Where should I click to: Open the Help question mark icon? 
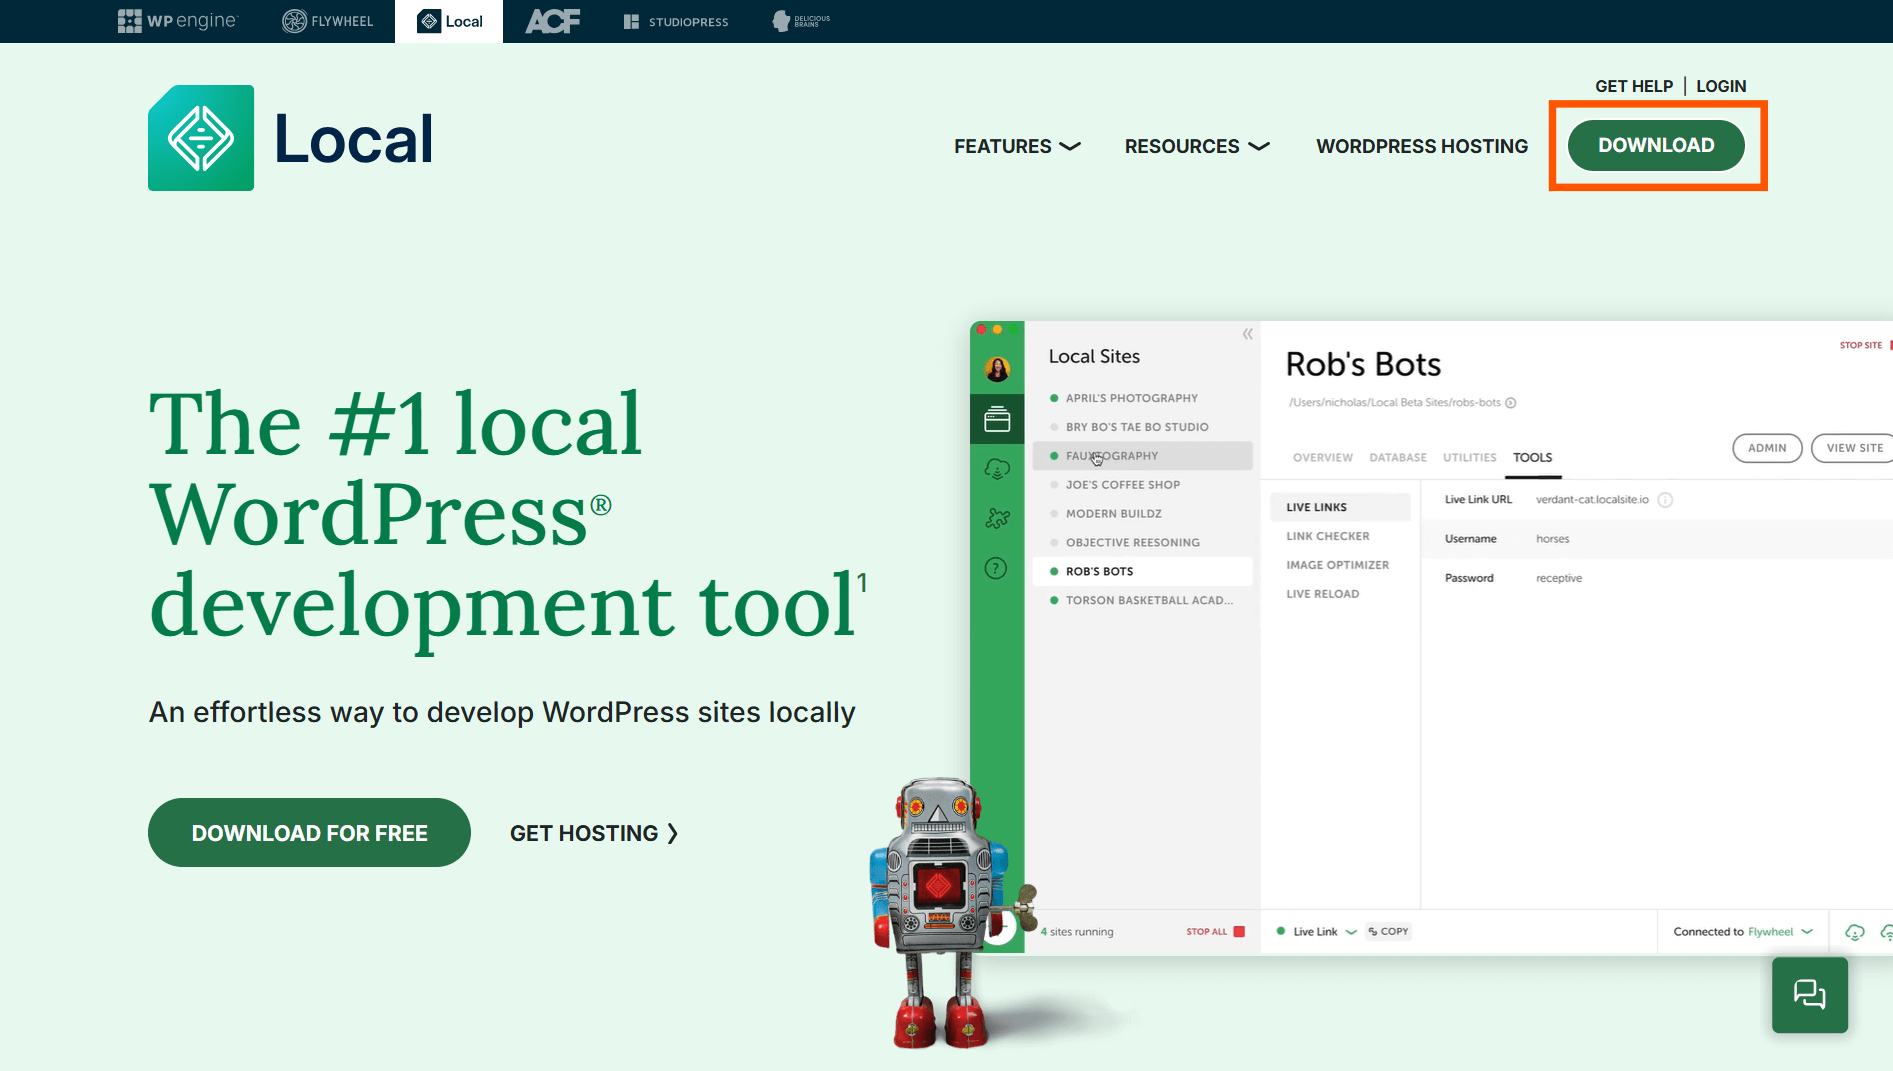pyautogui.click(x=996, y=568)
